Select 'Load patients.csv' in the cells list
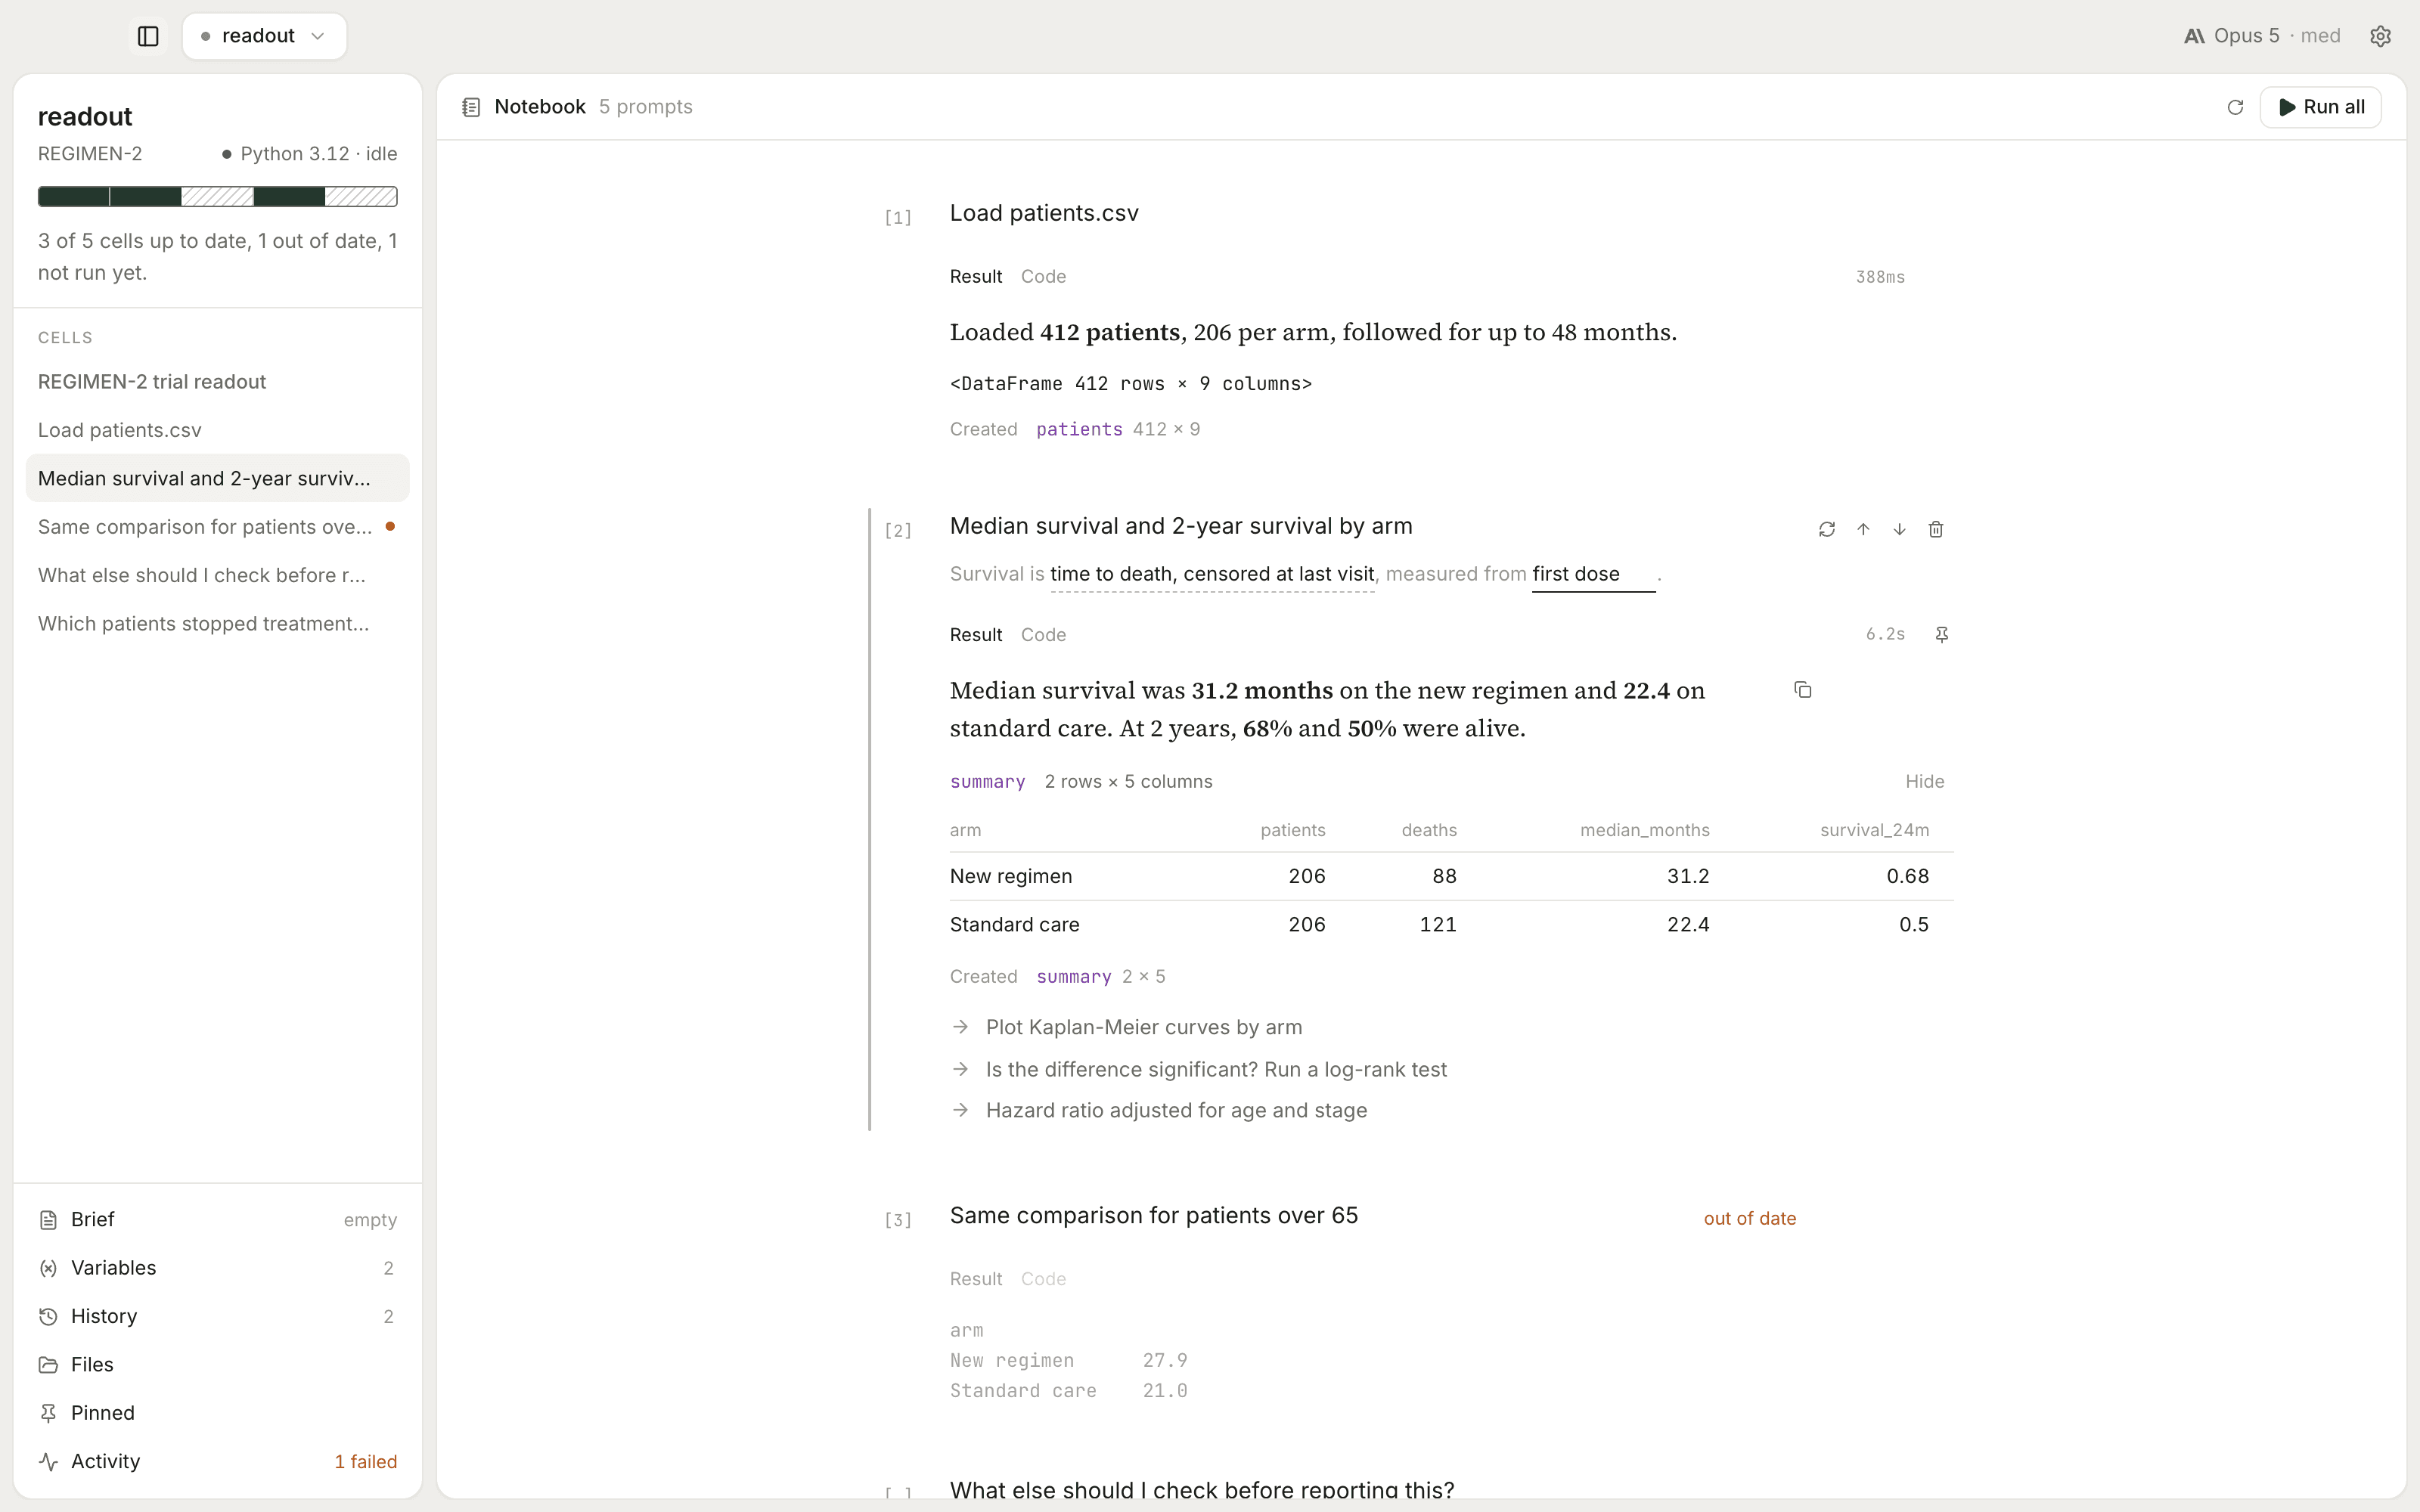Viewport: 2420px width, 1512px height. point(217,430)
